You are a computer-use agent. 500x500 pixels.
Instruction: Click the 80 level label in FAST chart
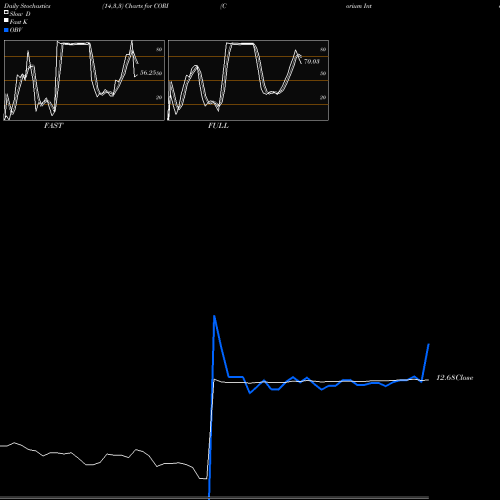point(159,49)
